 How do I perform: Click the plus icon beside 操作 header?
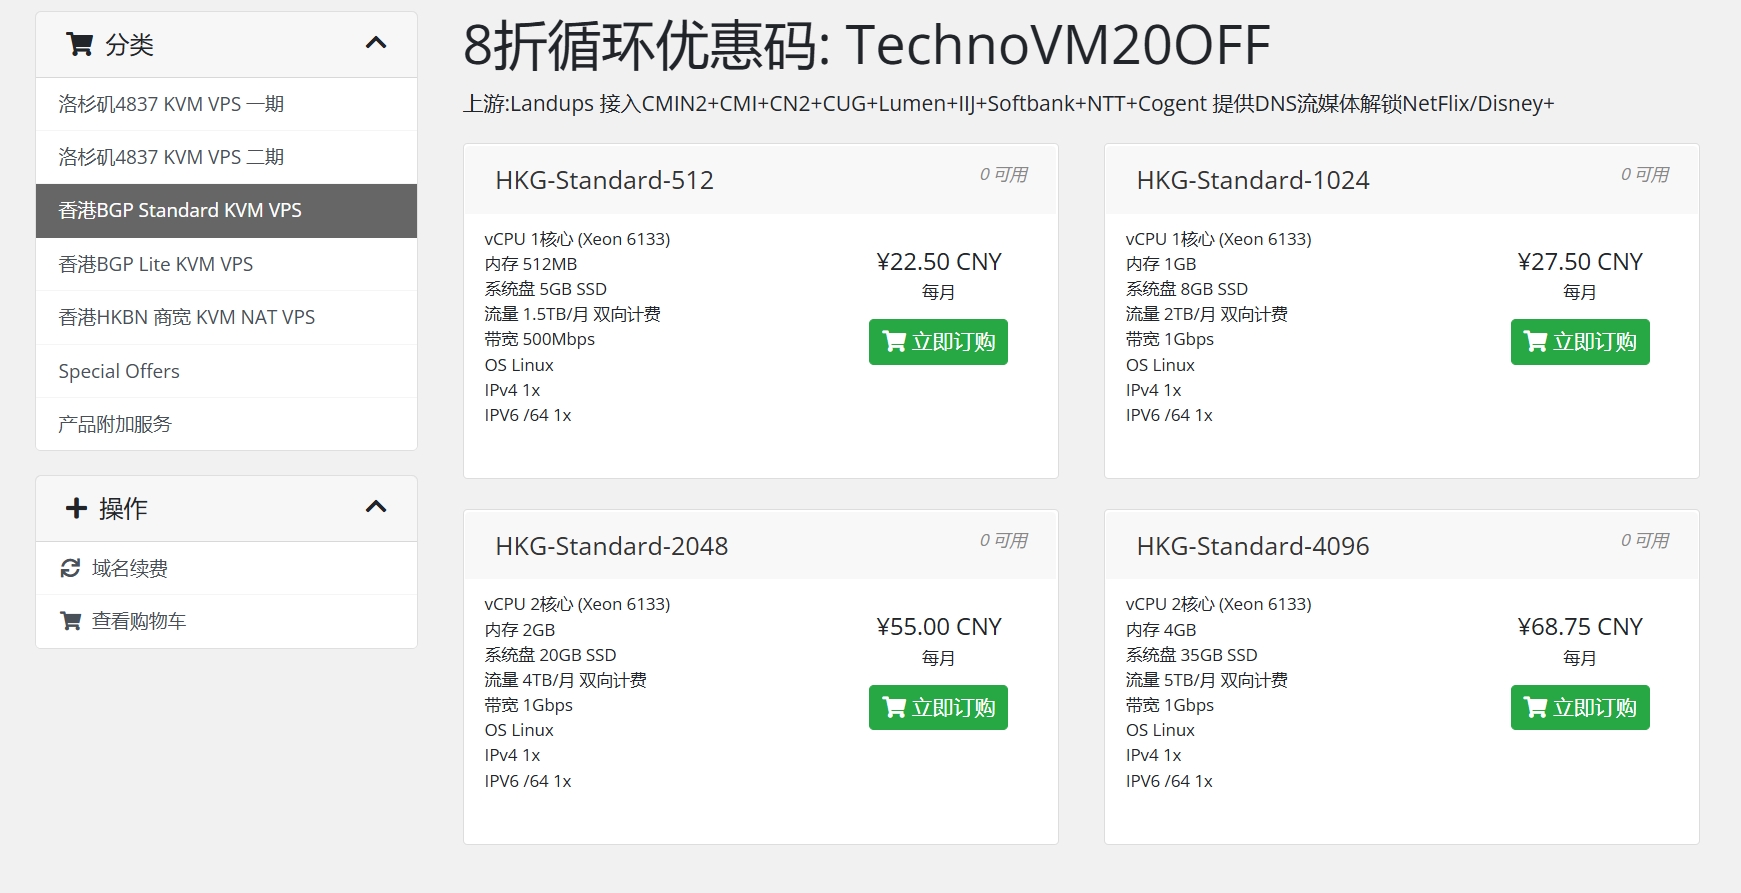(76, 508)
